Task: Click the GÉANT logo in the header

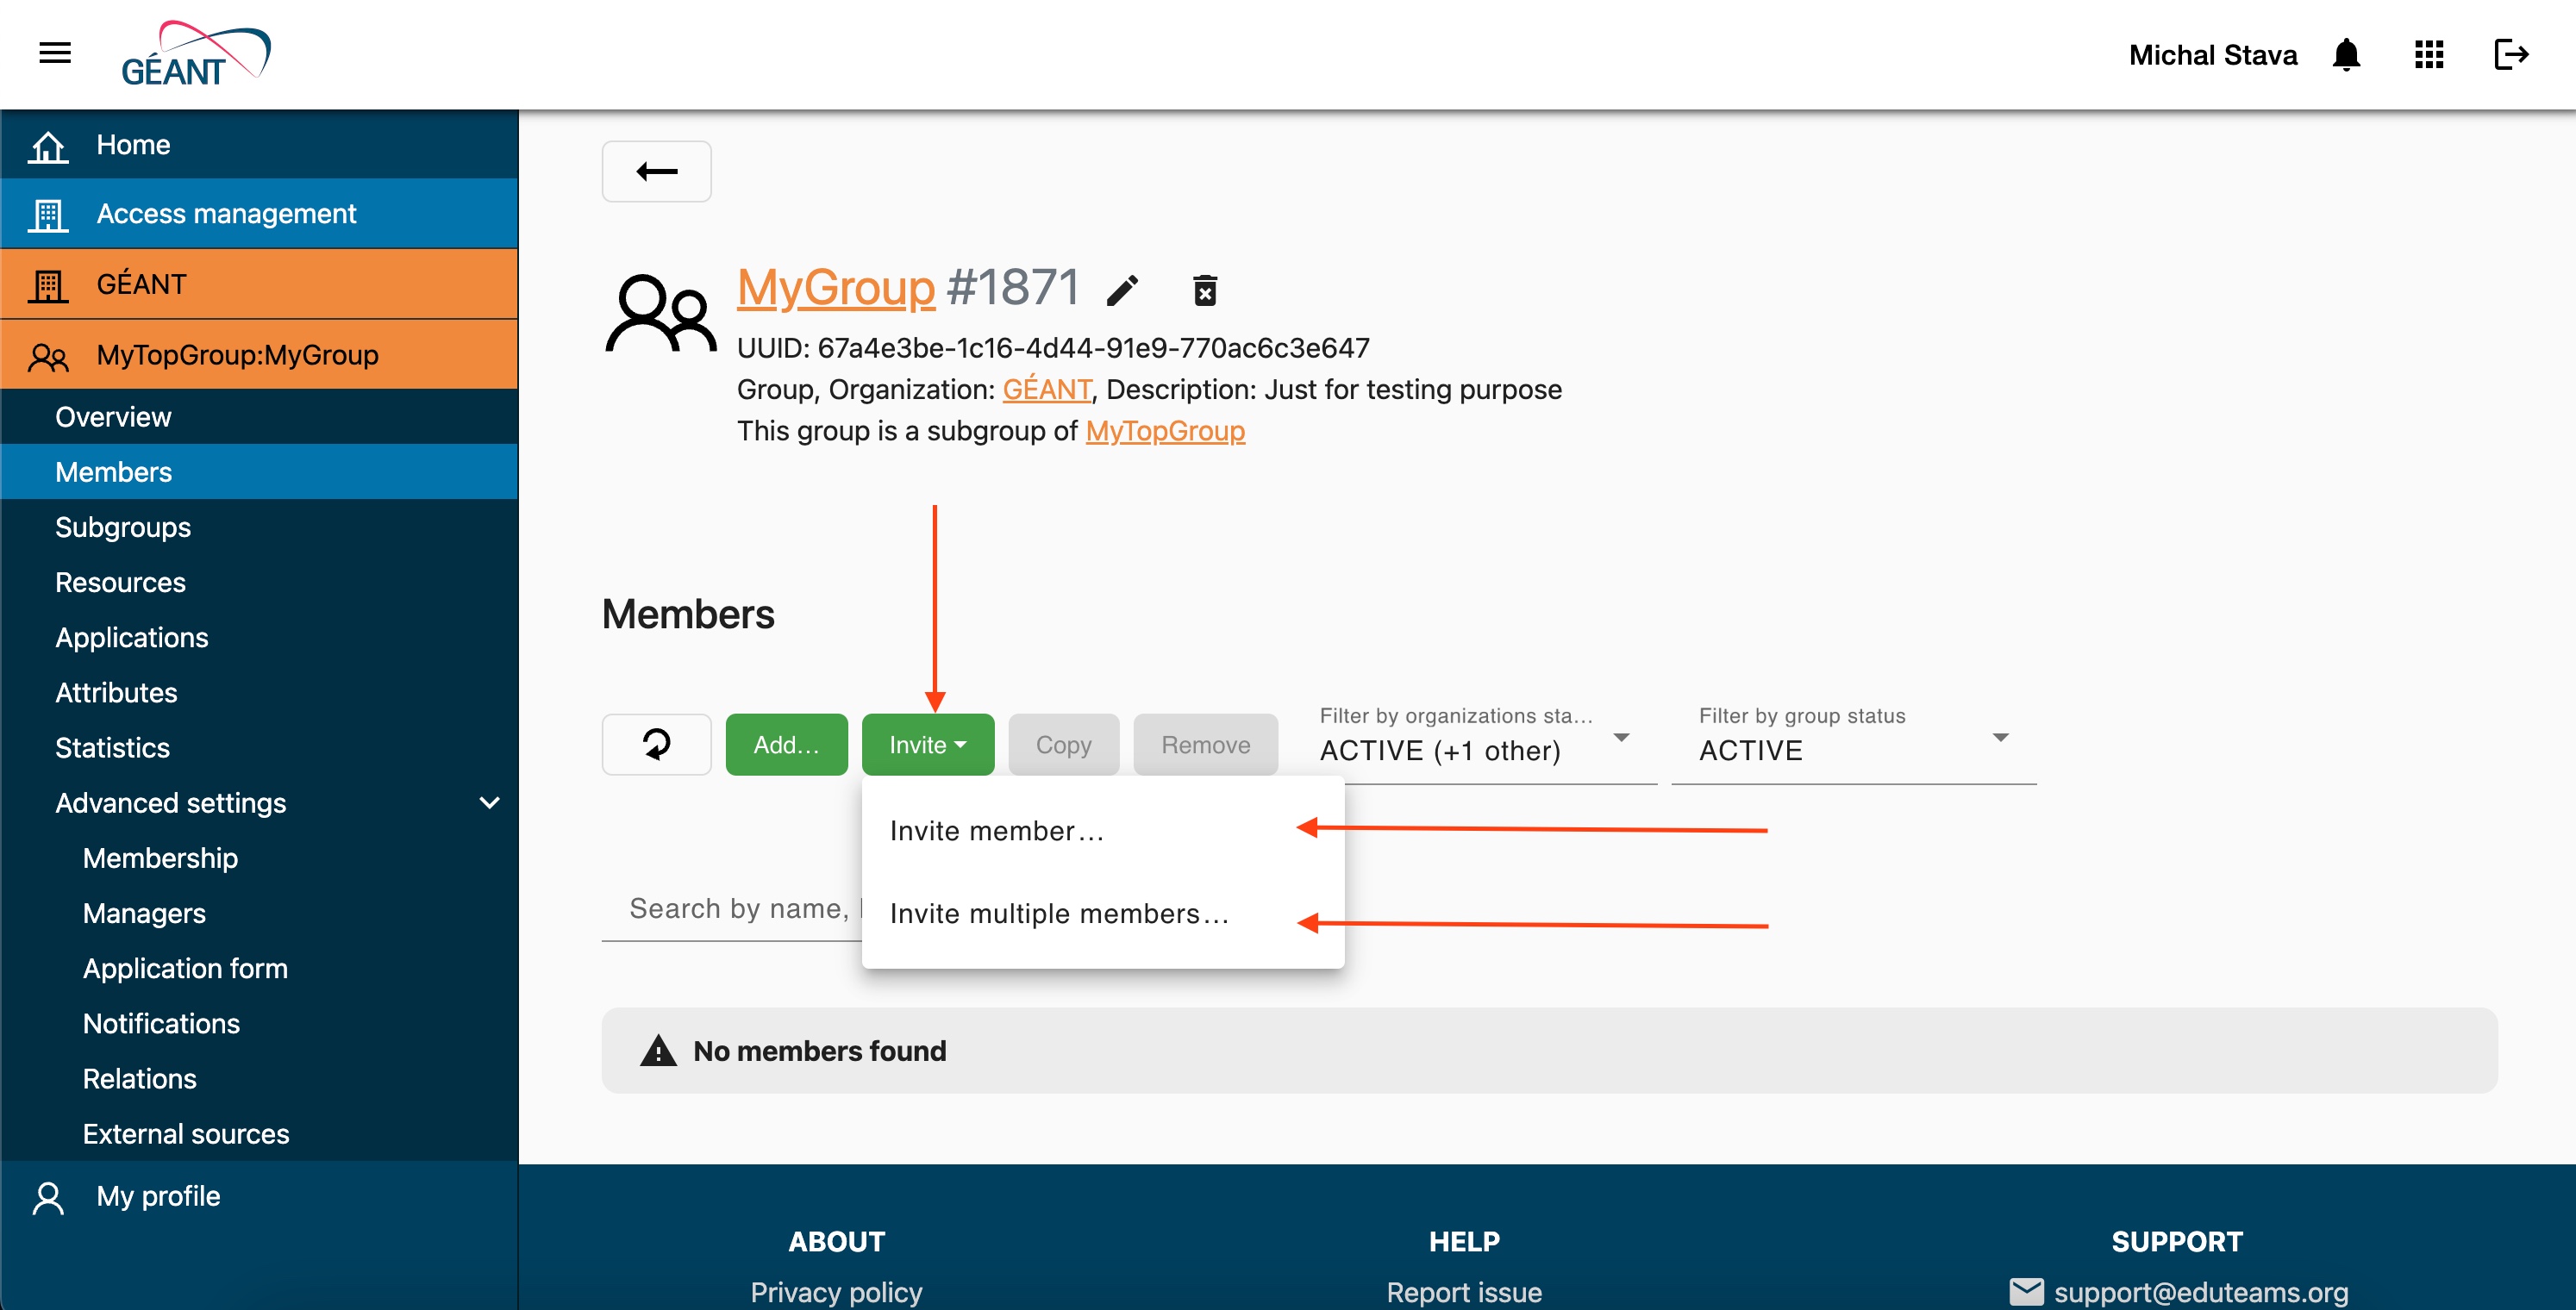Action: (x=196, y=54)
